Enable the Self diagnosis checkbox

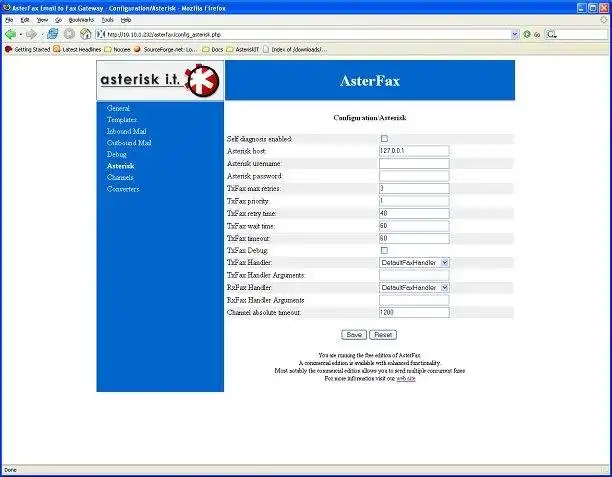(x=384, y=139)
